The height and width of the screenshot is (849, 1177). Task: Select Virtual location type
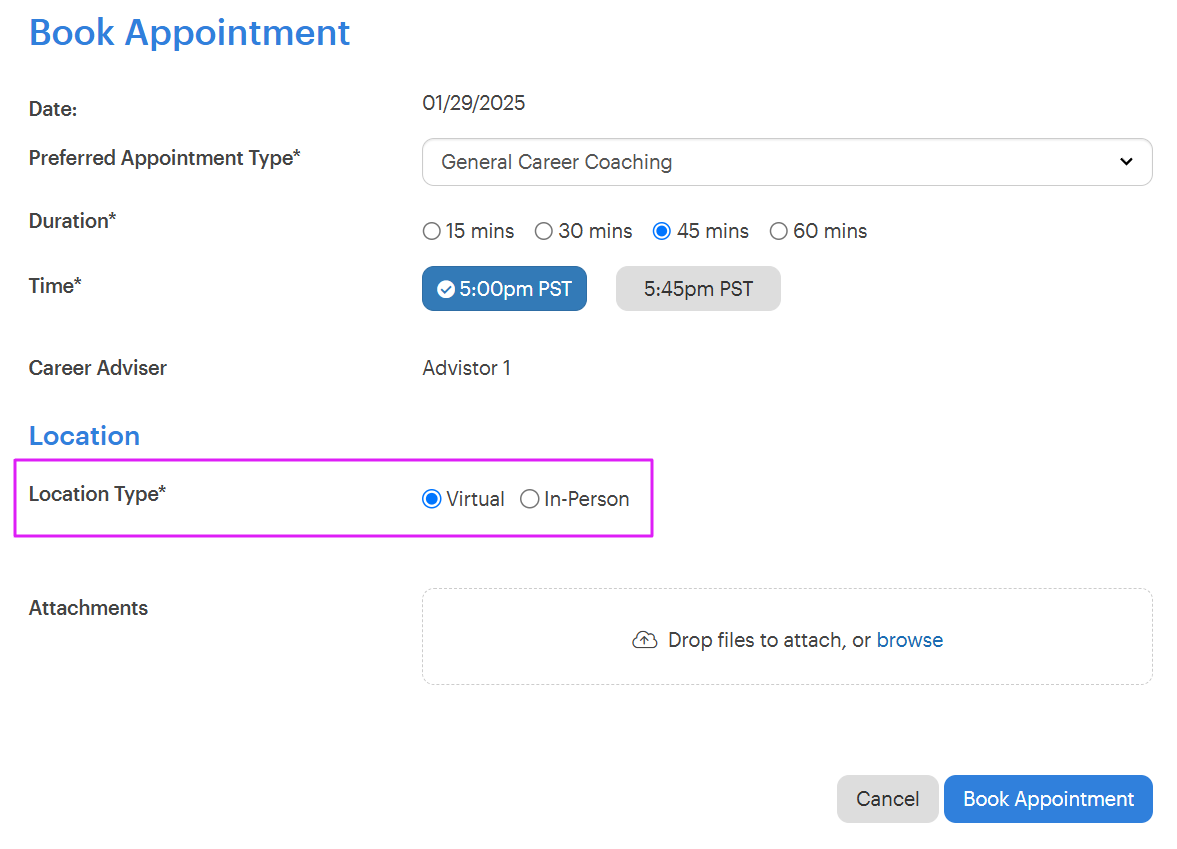(x=432, y=499)
